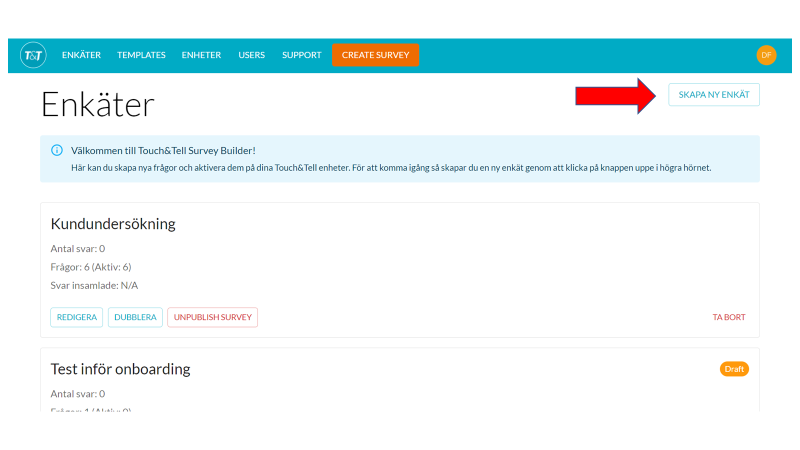Screen dimensions: 800x450
Task: Click Redigera for Kundundersökning
Action: [x=77, y=317]
